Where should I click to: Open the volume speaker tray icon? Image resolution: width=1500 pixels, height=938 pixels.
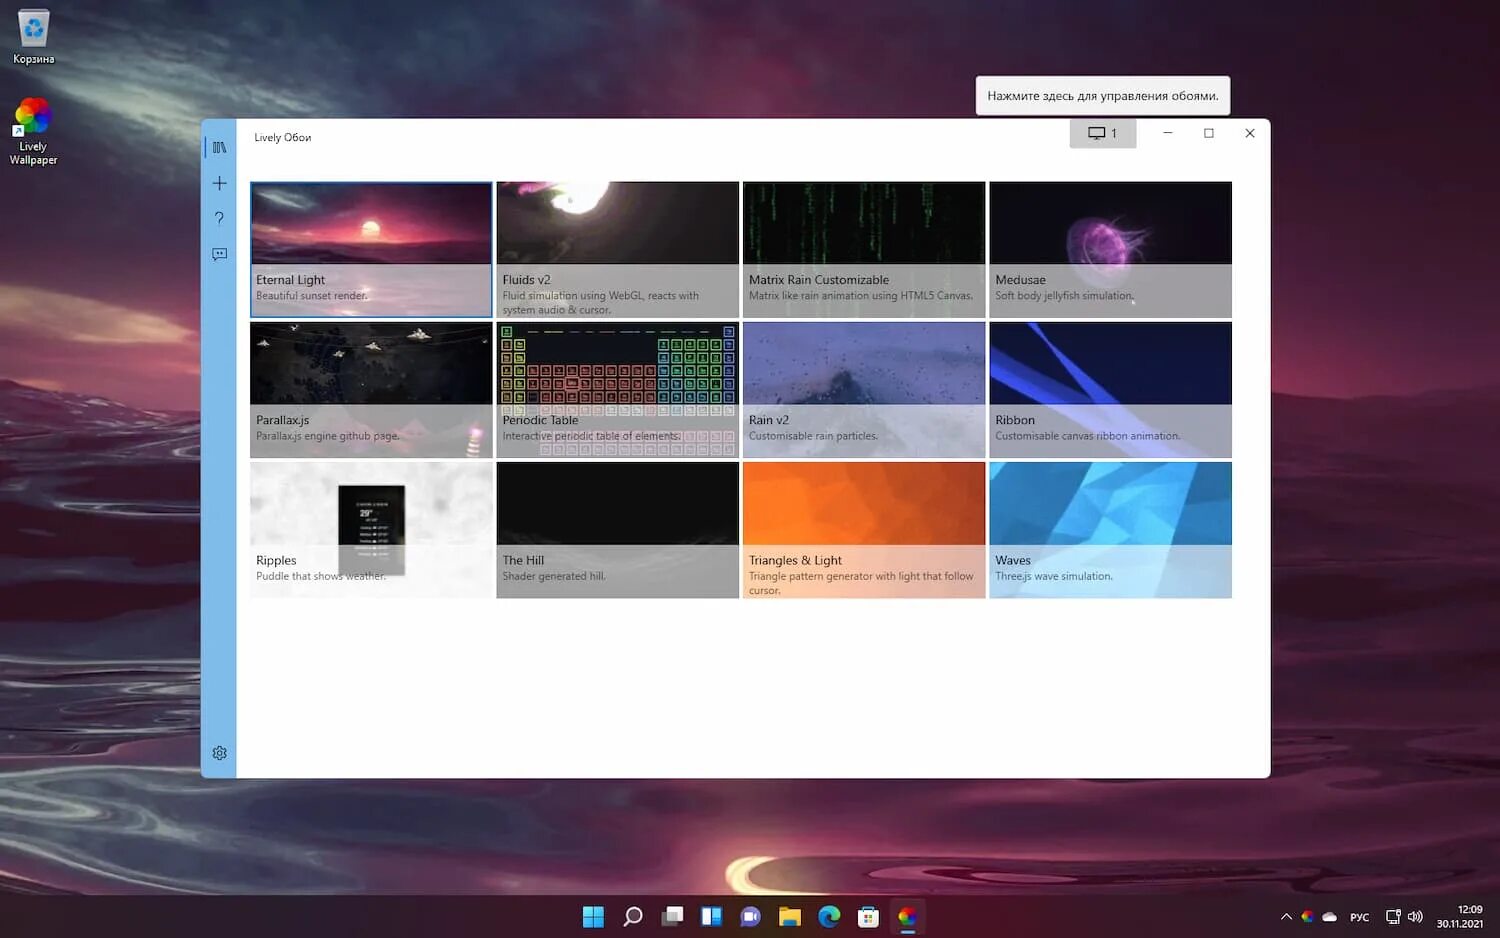(x=1415, y=917)
